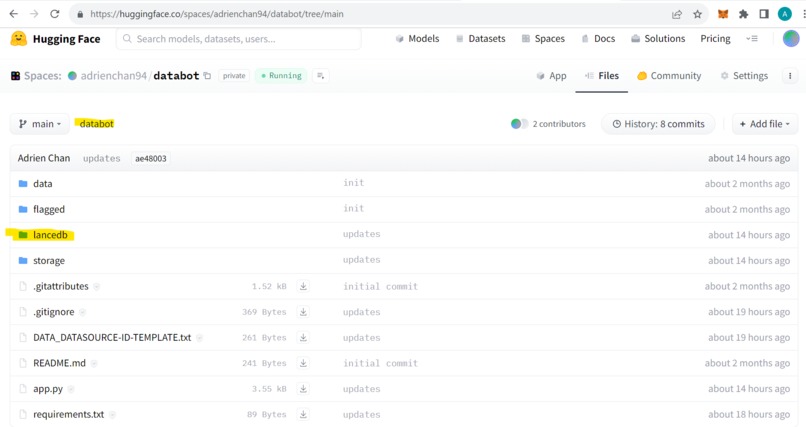
Task: Click the browser address bar URL
Action: (216, 14)
